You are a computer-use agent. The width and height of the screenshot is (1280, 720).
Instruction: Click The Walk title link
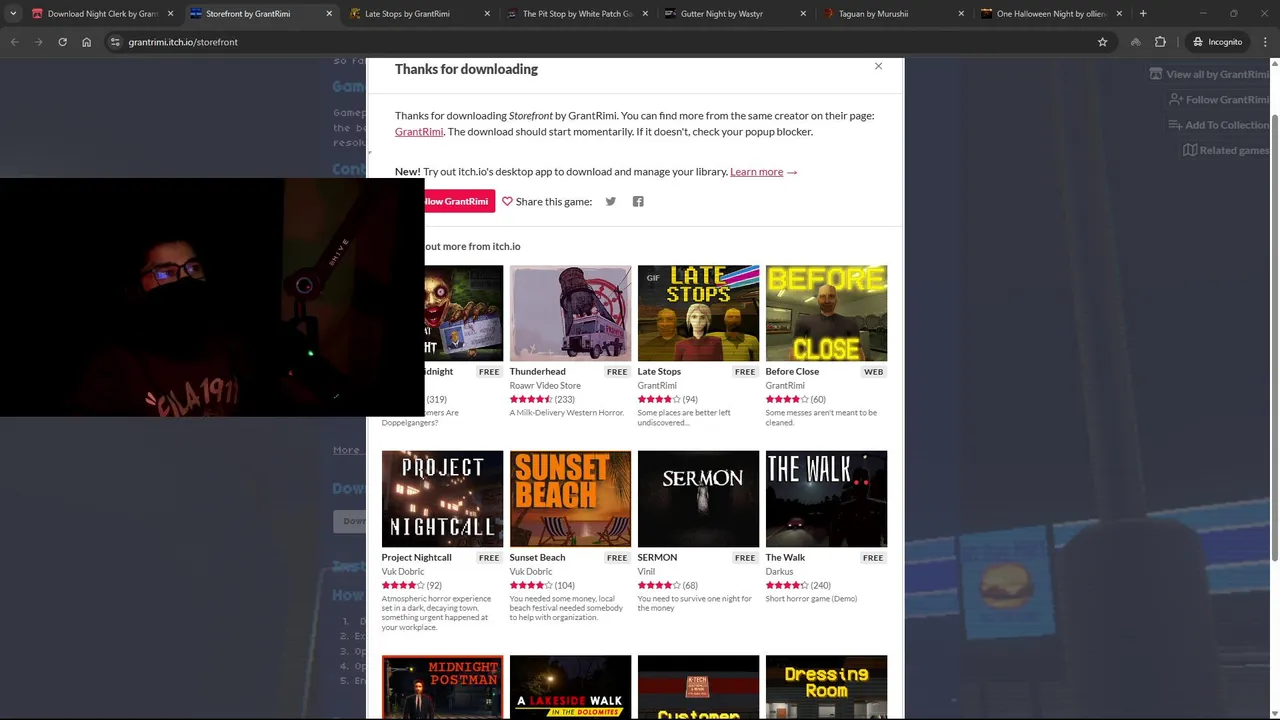(785, 557)
